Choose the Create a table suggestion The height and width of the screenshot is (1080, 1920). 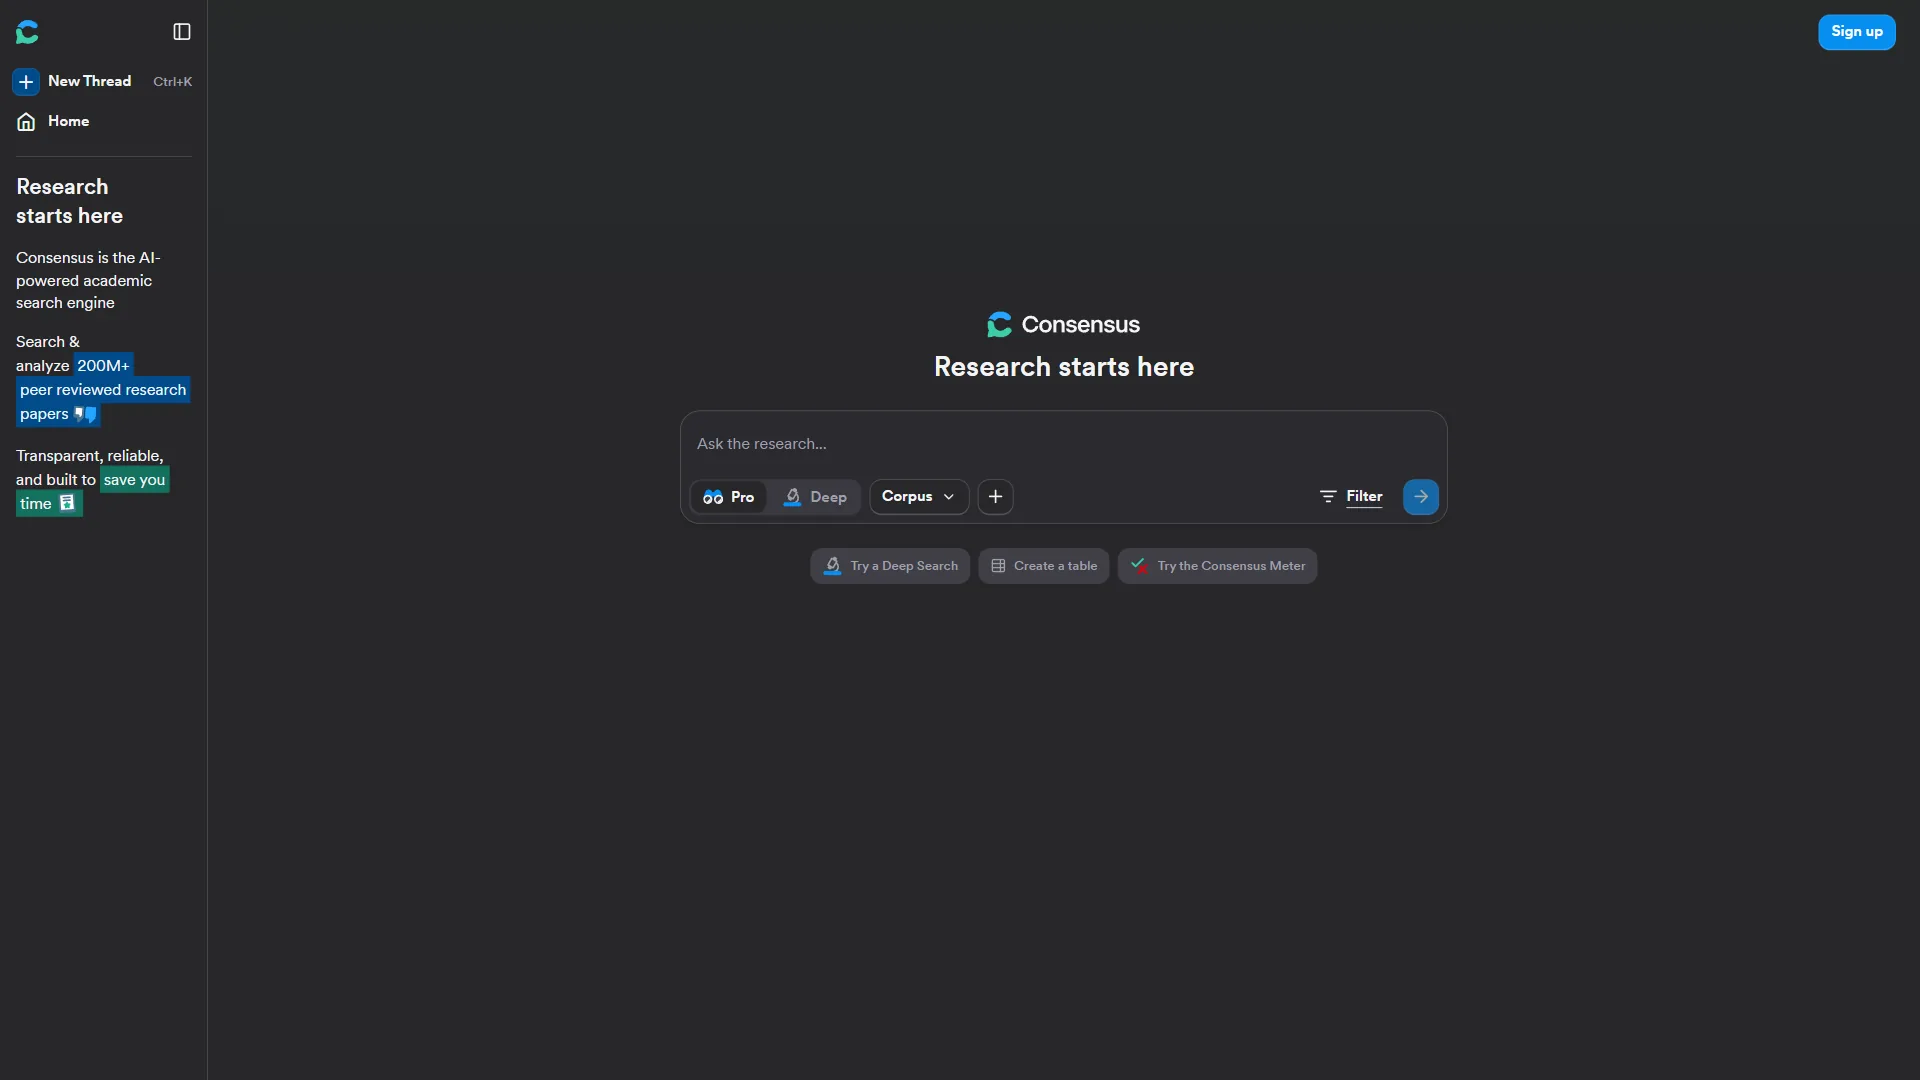(1044, 566)
